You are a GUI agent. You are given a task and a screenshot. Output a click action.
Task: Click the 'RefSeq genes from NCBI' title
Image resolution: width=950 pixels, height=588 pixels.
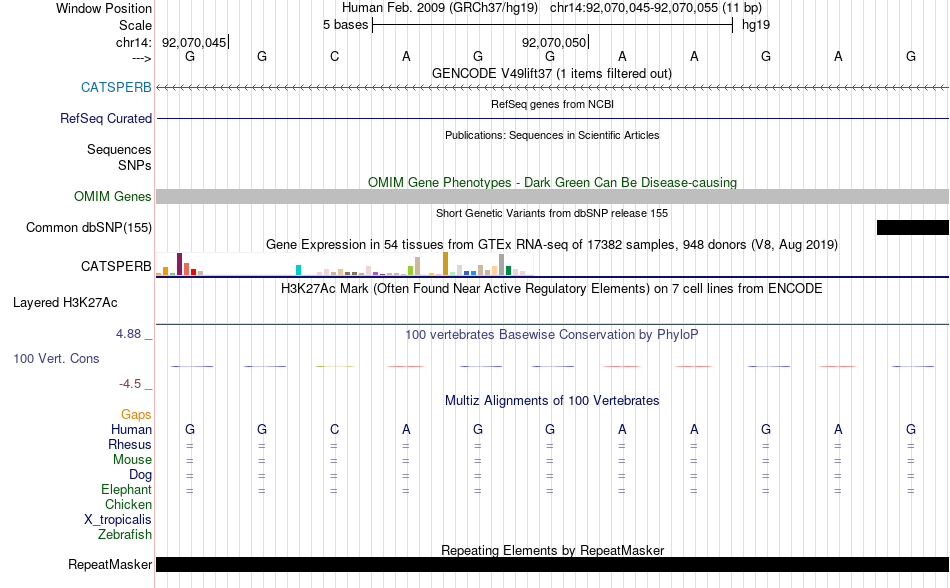(x=552, y=104)
